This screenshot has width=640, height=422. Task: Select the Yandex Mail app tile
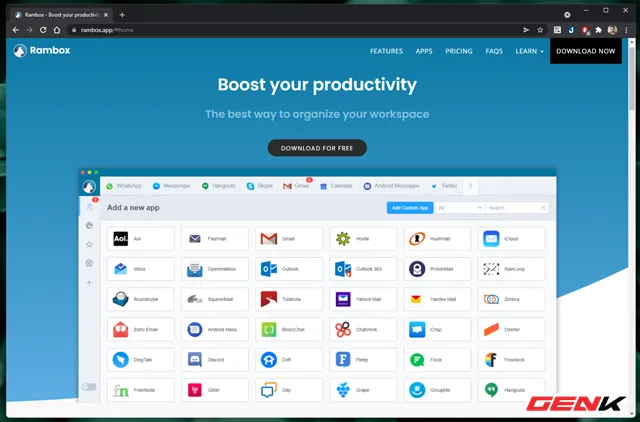pos(437,299)
